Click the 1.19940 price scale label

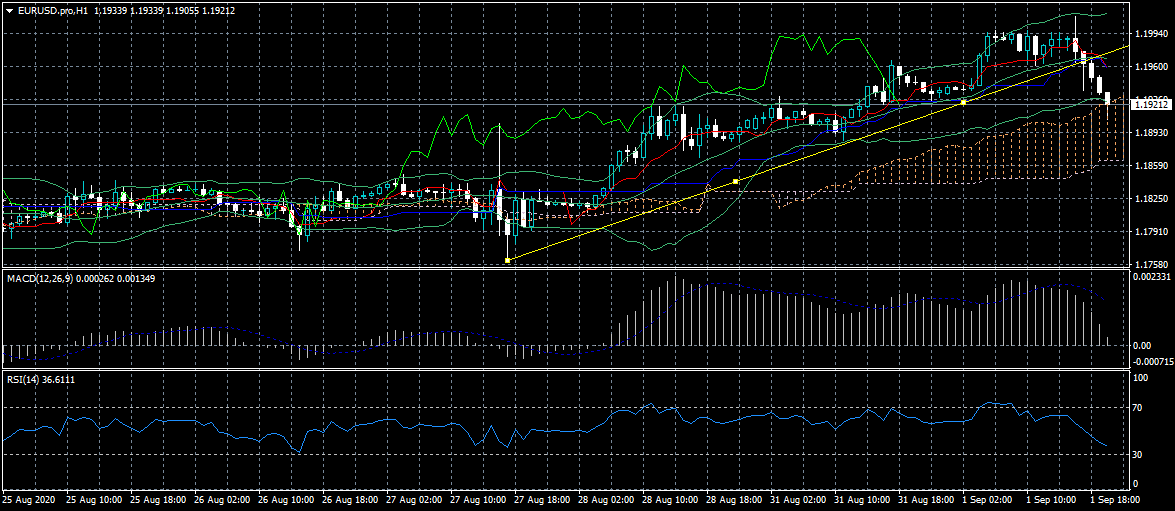click(1150, 34)
